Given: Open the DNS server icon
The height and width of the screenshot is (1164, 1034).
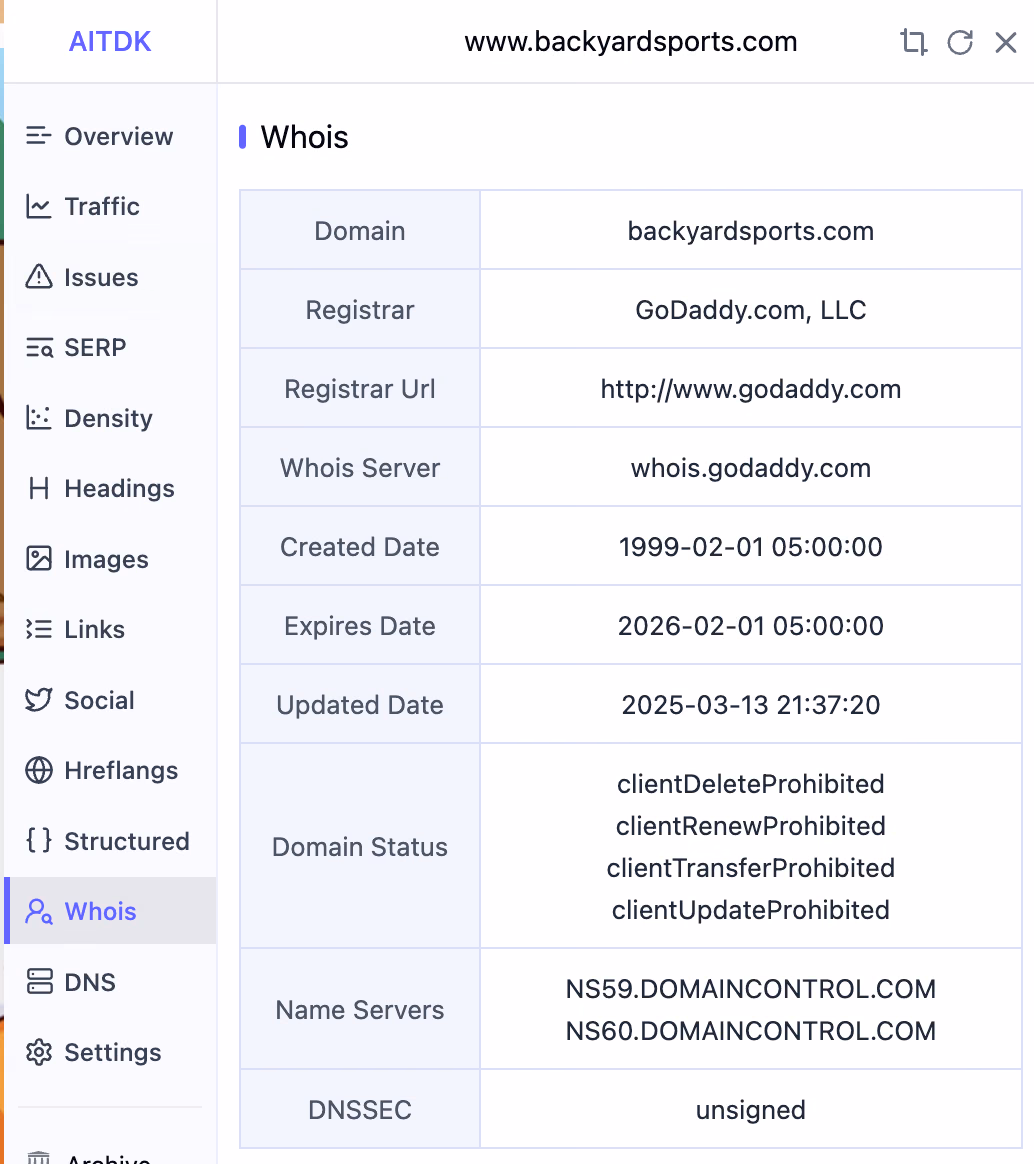Looking at the screenshot, I should (39, 981).
